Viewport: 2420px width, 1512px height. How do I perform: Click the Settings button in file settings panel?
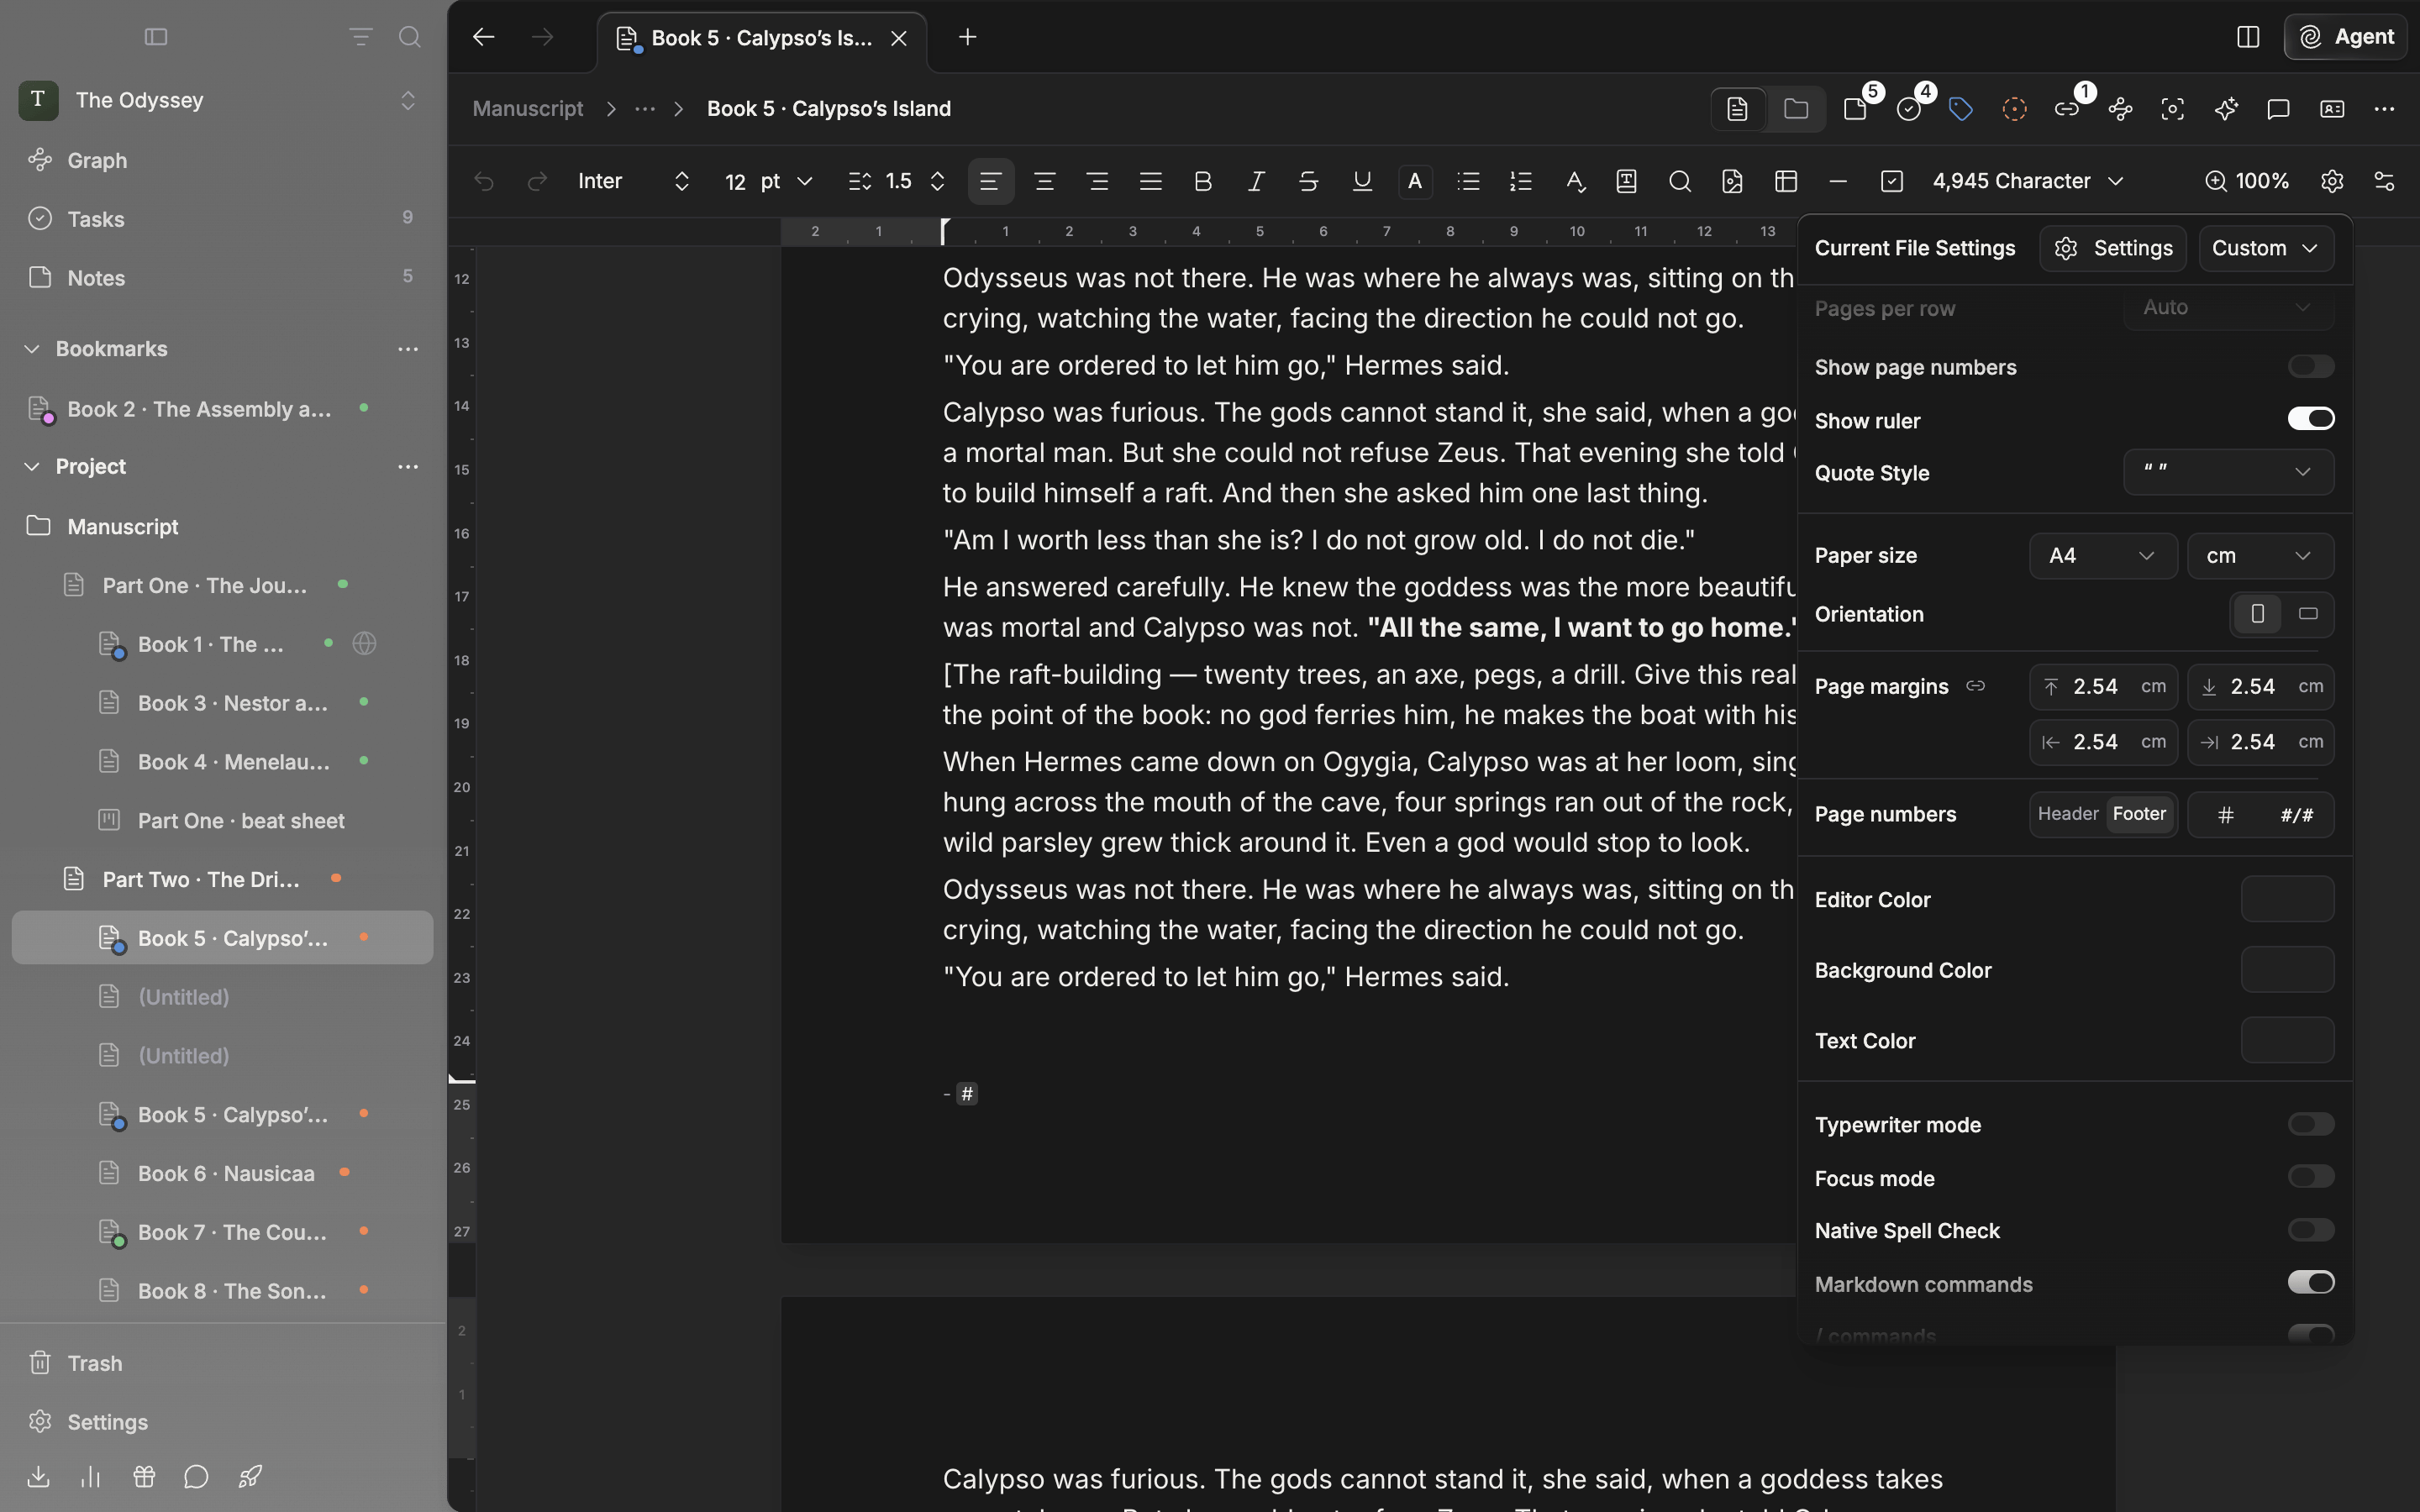pos(2112,248)
